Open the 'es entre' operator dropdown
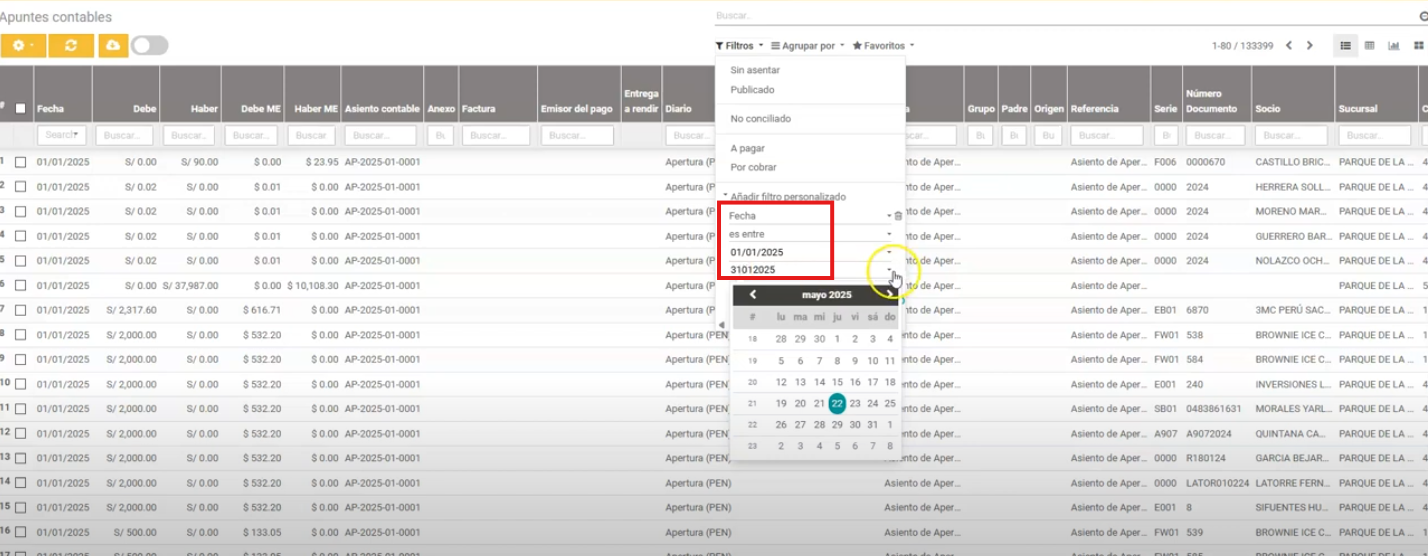This screenshot has width=1428, height=556. pyautogui.click(x=810, y=234)
